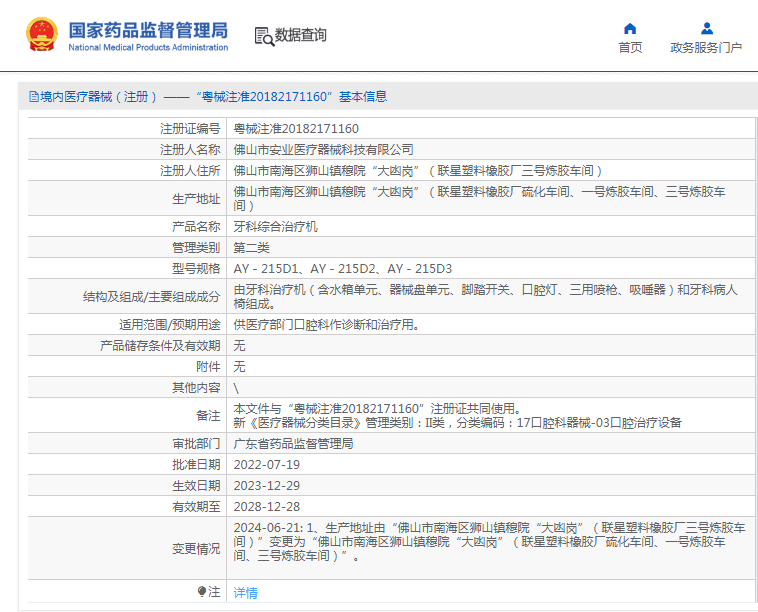Click the 备注 row label

(x=208, y=416)
